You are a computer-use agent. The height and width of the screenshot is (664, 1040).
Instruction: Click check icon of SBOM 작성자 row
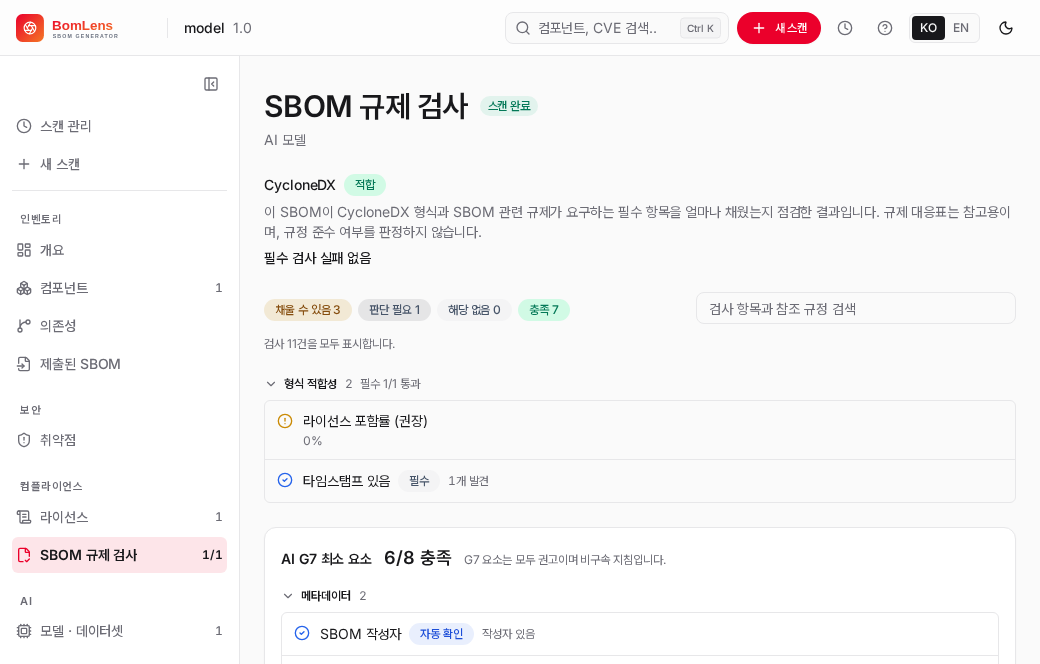tap(302, 633)
